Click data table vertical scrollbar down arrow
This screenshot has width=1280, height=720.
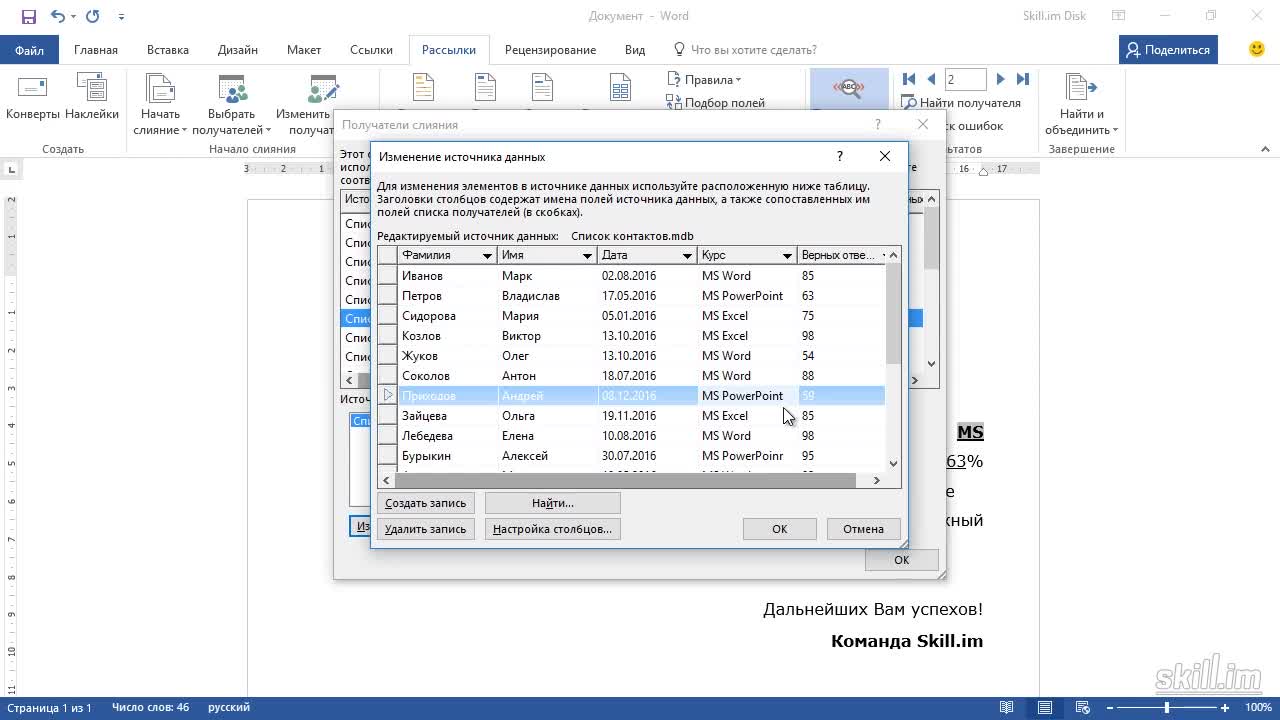pos(893,464)
